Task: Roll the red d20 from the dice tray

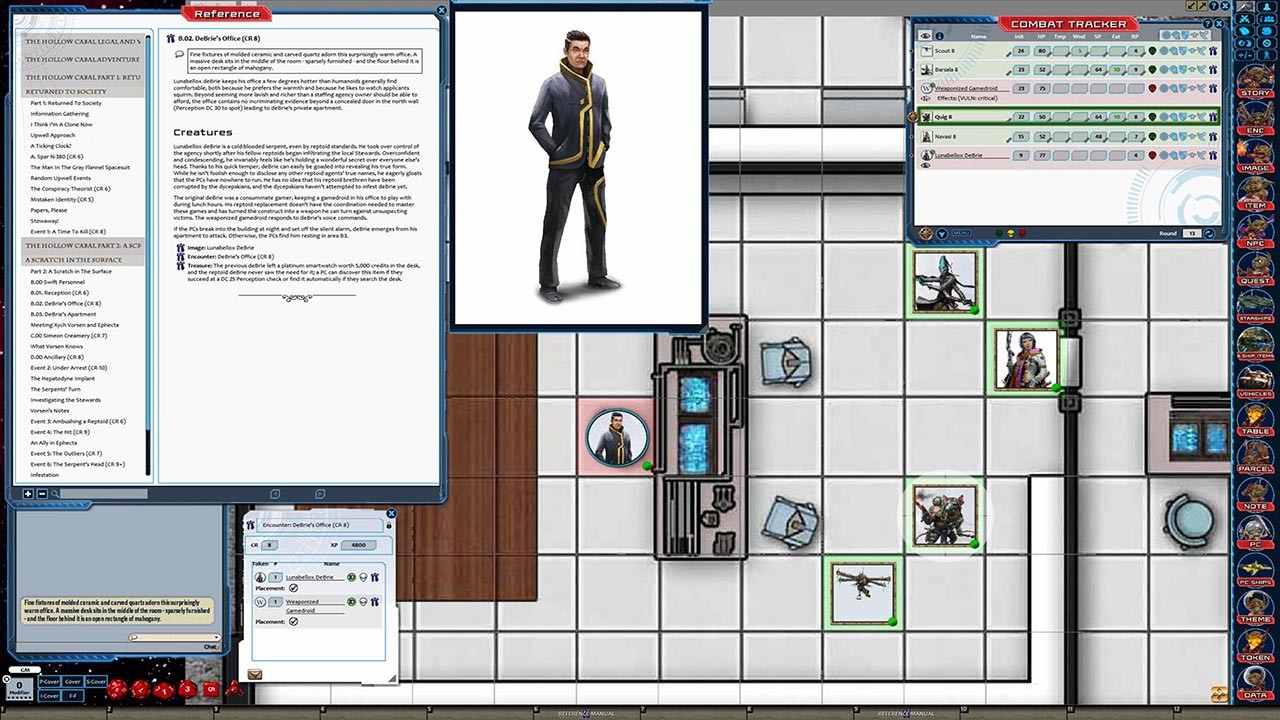Action: click(x=119, y=690)
